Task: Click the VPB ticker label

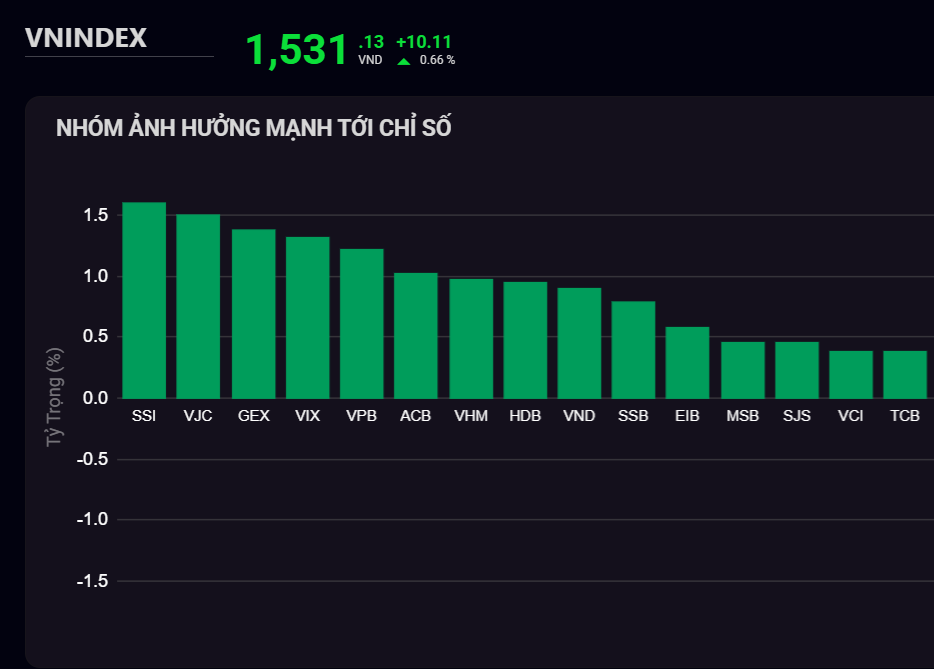Action: coord(362,416)
